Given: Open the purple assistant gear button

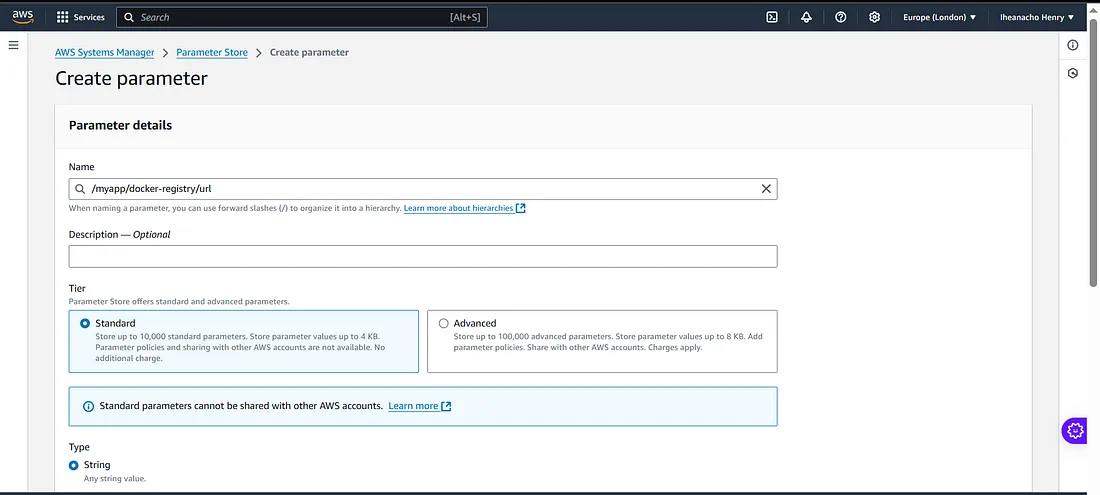Looking at the screenshot, I should pyautogui.click(x=1075, y=431).
